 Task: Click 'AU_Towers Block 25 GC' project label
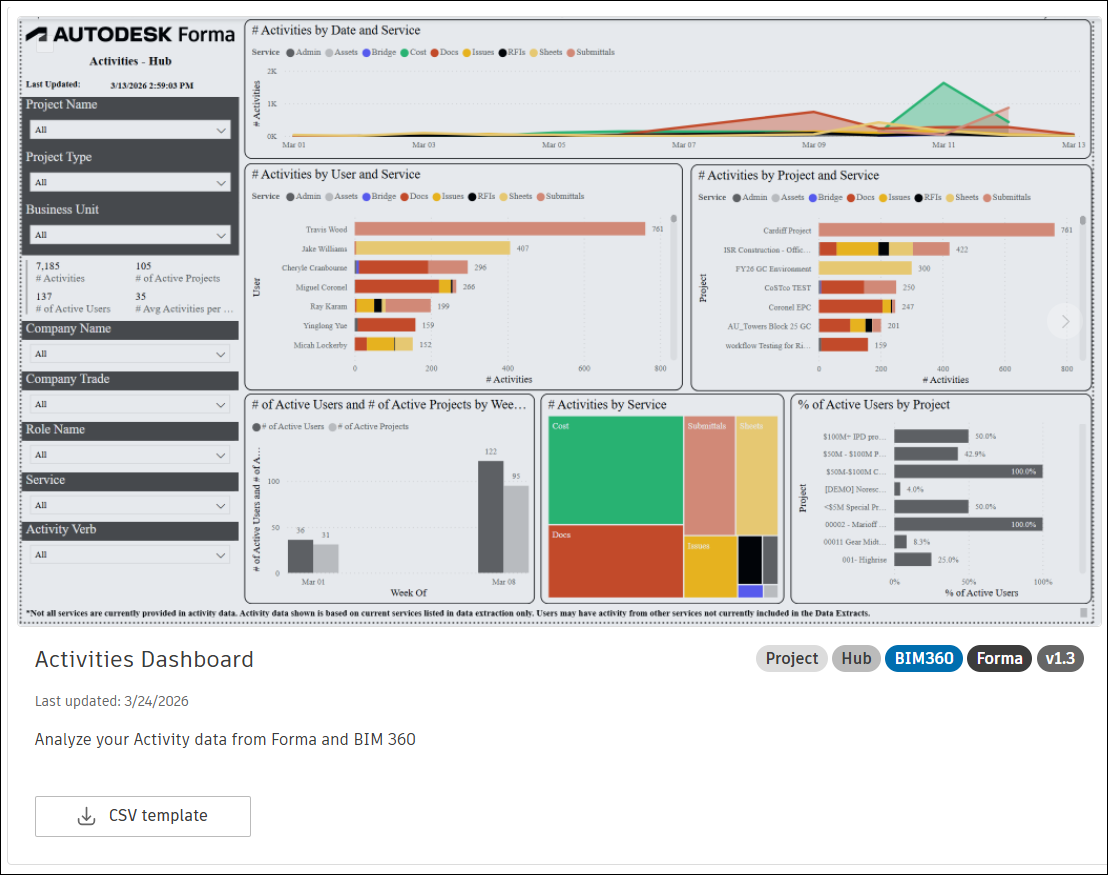pyautogui.click(x=770, y=327)
